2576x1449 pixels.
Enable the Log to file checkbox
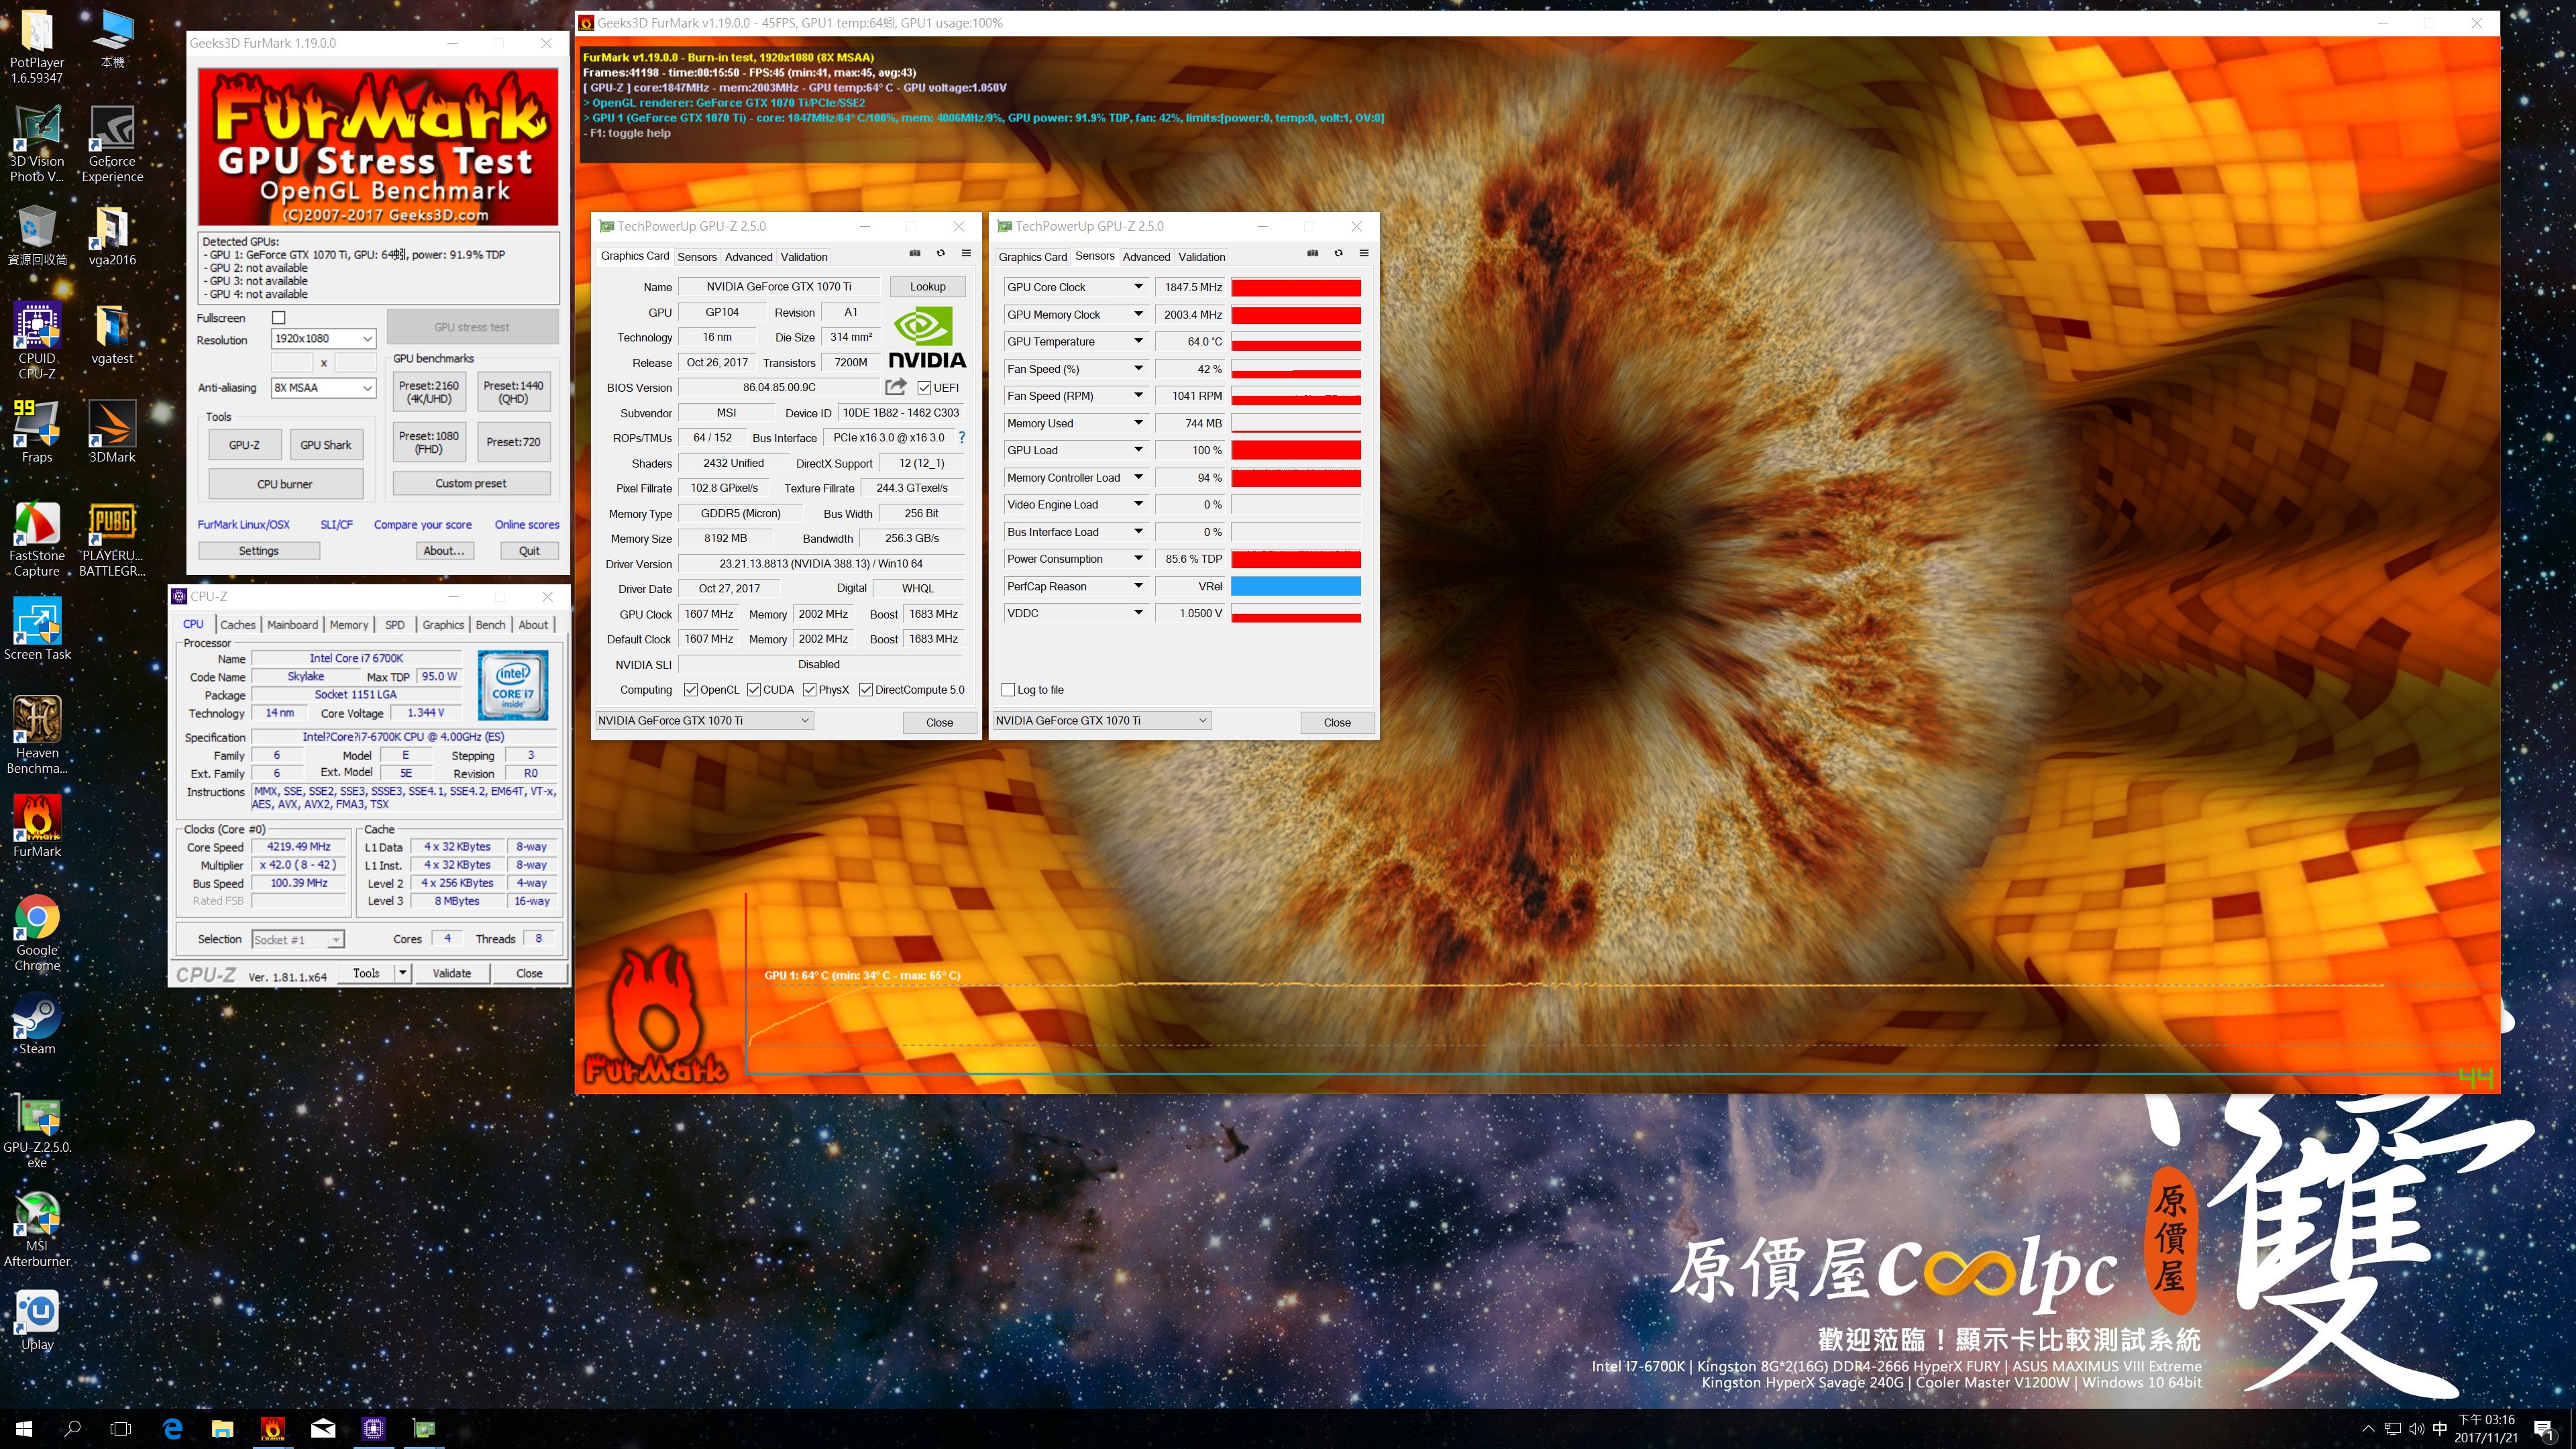[1008, 690]
